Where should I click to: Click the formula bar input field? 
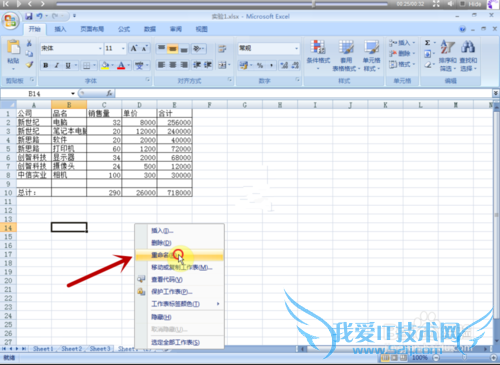click(303, 94)
